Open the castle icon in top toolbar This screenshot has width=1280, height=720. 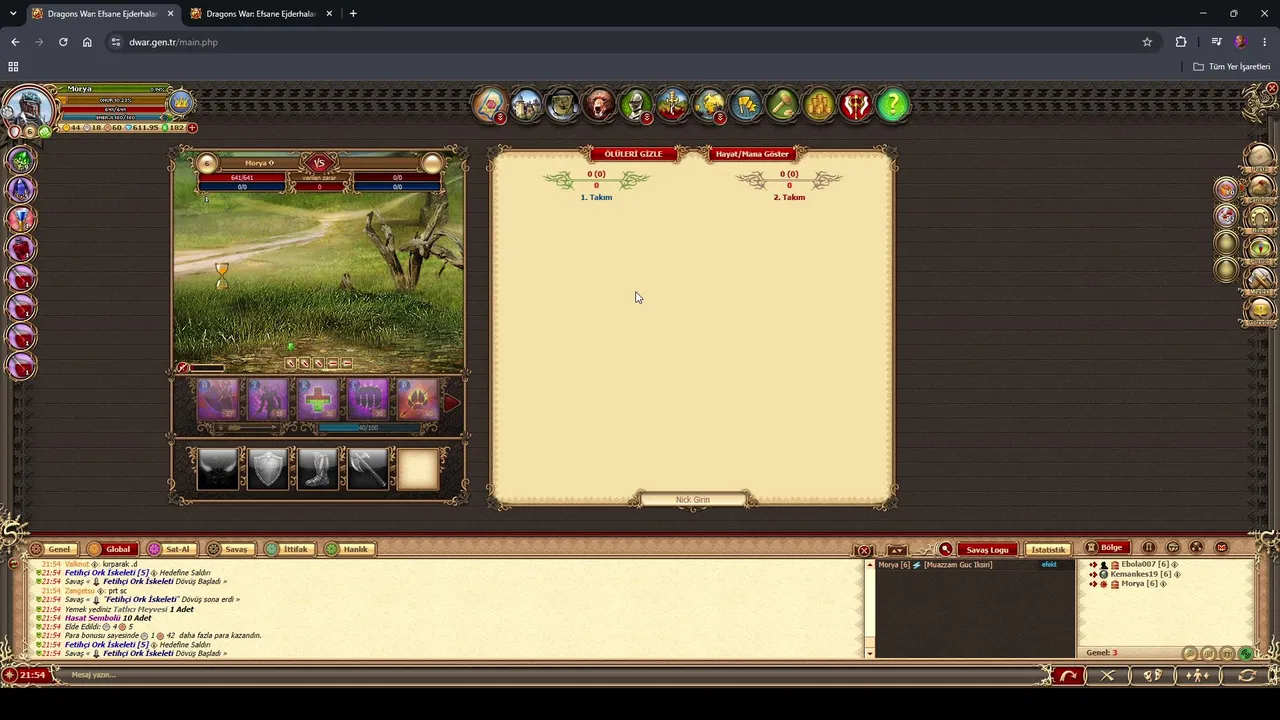[x=526, y=104]
